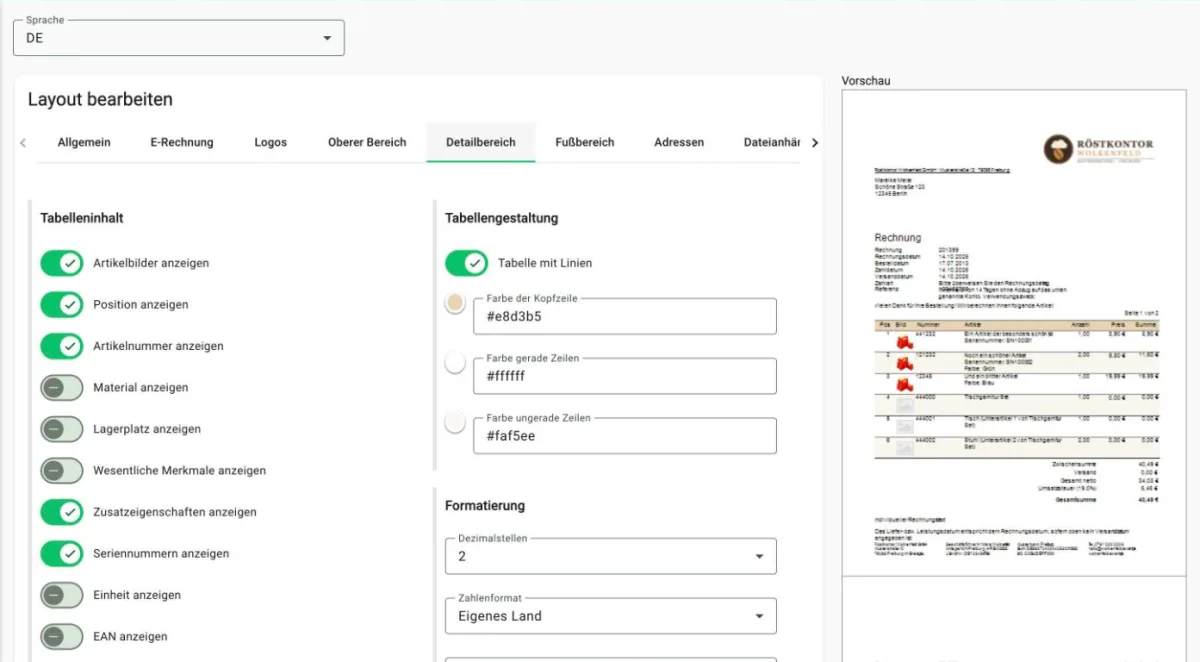Click the Röstkontor logo in the preview
The image size is (1200, 662).
[1098, 149]
